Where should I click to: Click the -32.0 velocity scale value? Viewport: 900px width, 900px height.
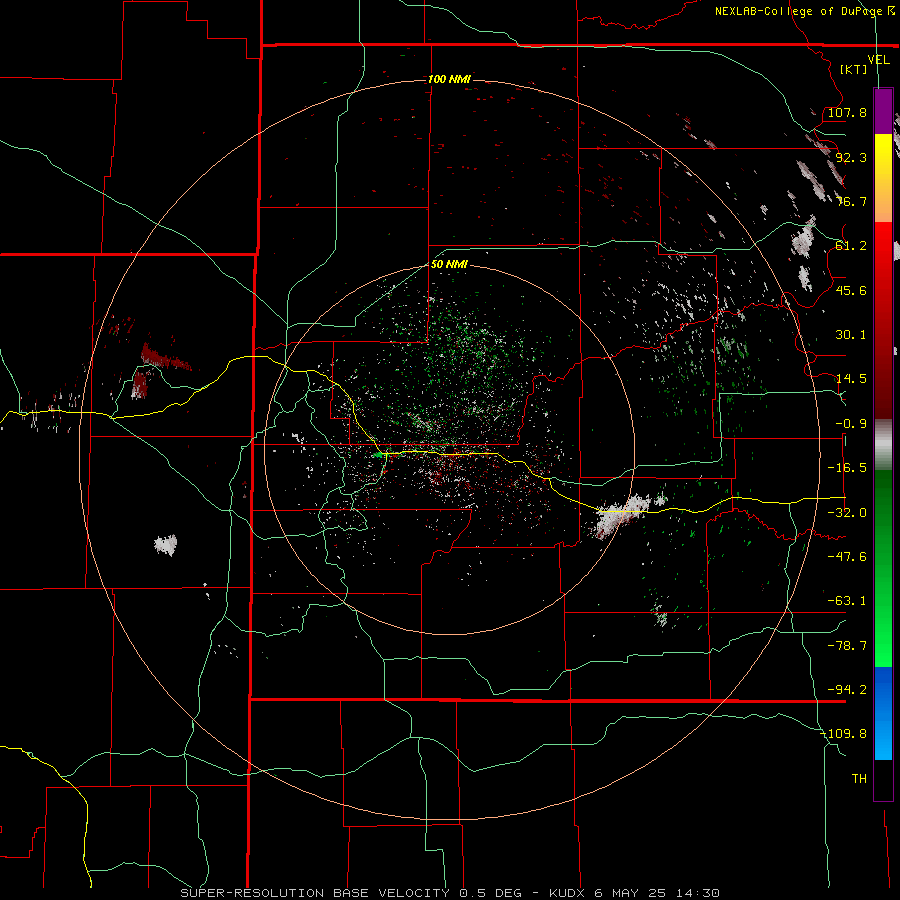pos(847,513)
